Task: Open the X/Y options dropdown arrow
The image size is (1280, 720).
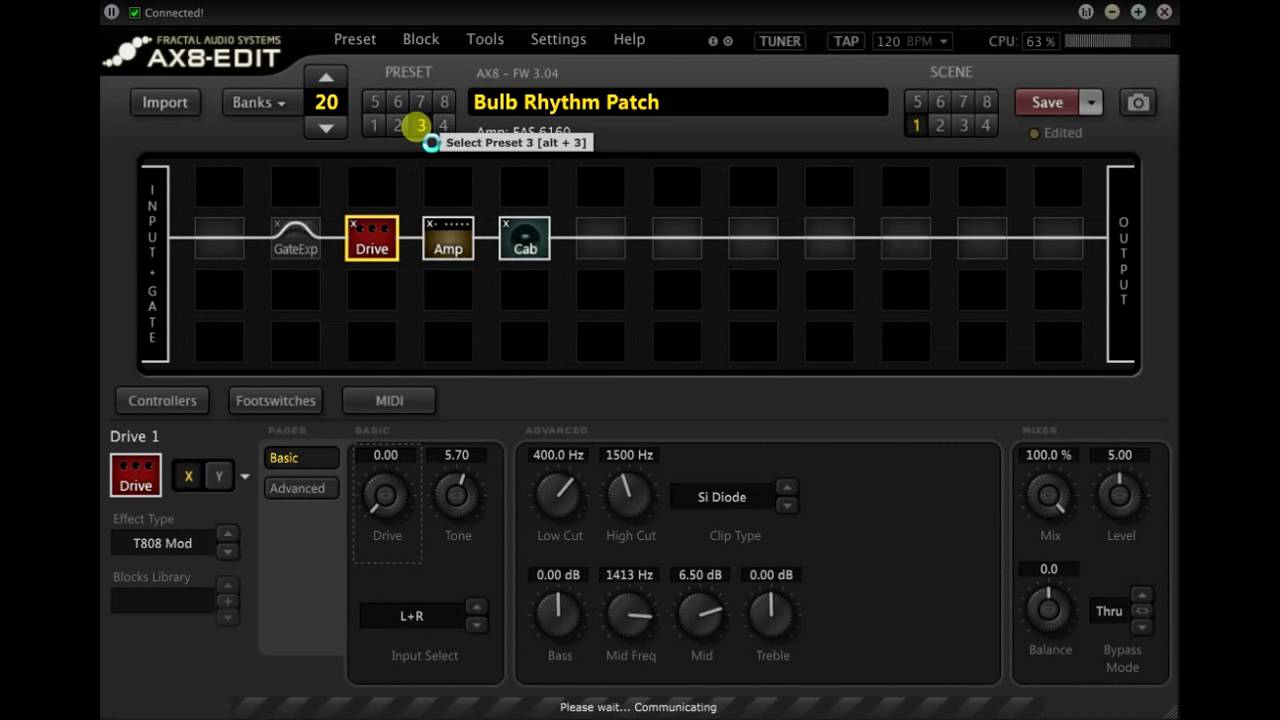Action: pos(245,477)
